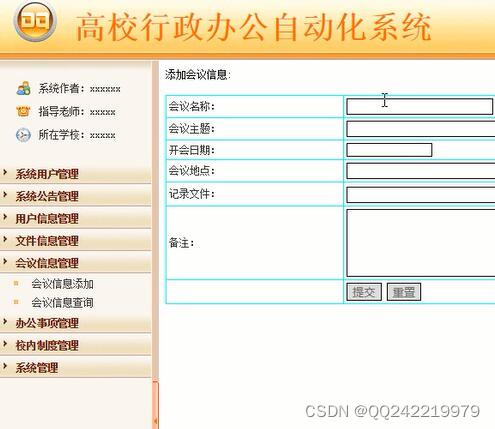Viewport: 495px width, 429px height.
Task: Expand the 系统公告管理 menu arrow
Action: point(5,194)
